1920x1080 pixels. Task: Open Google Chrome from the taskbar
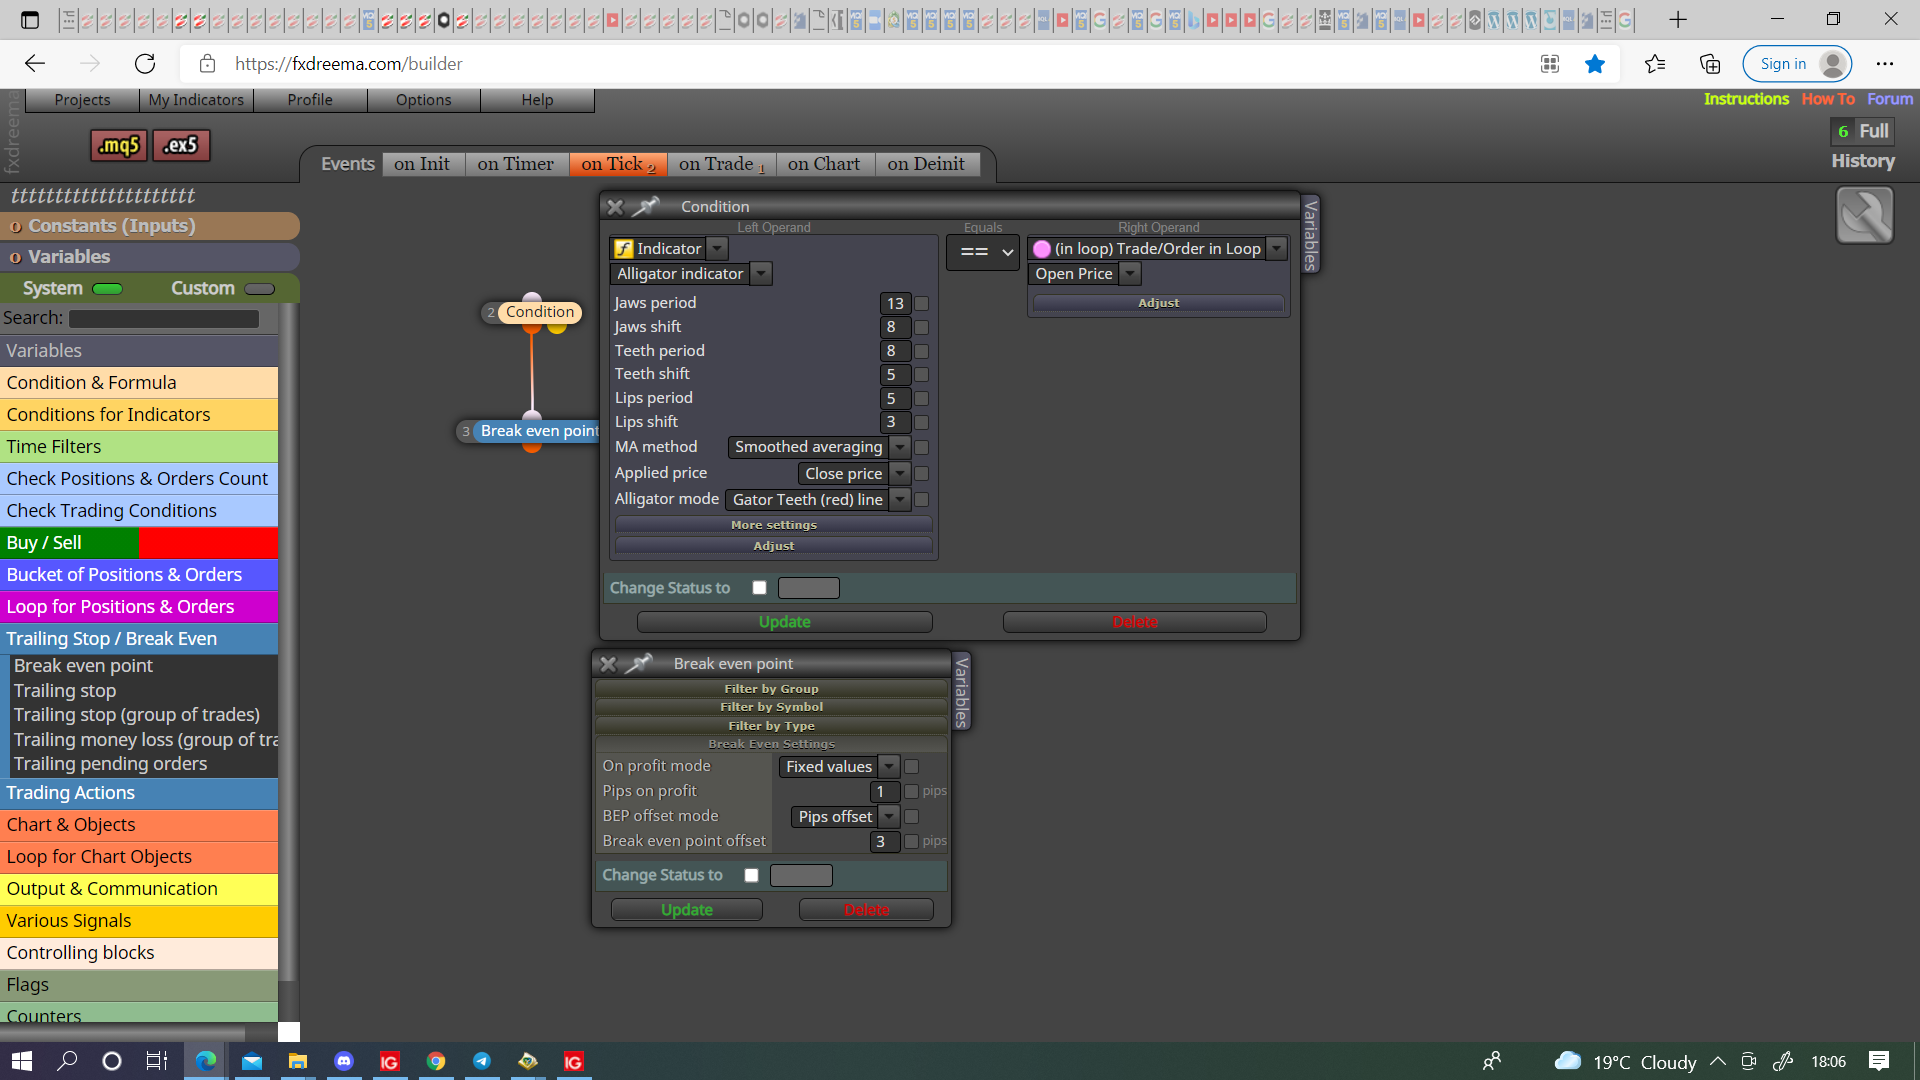pos(436,1061)
